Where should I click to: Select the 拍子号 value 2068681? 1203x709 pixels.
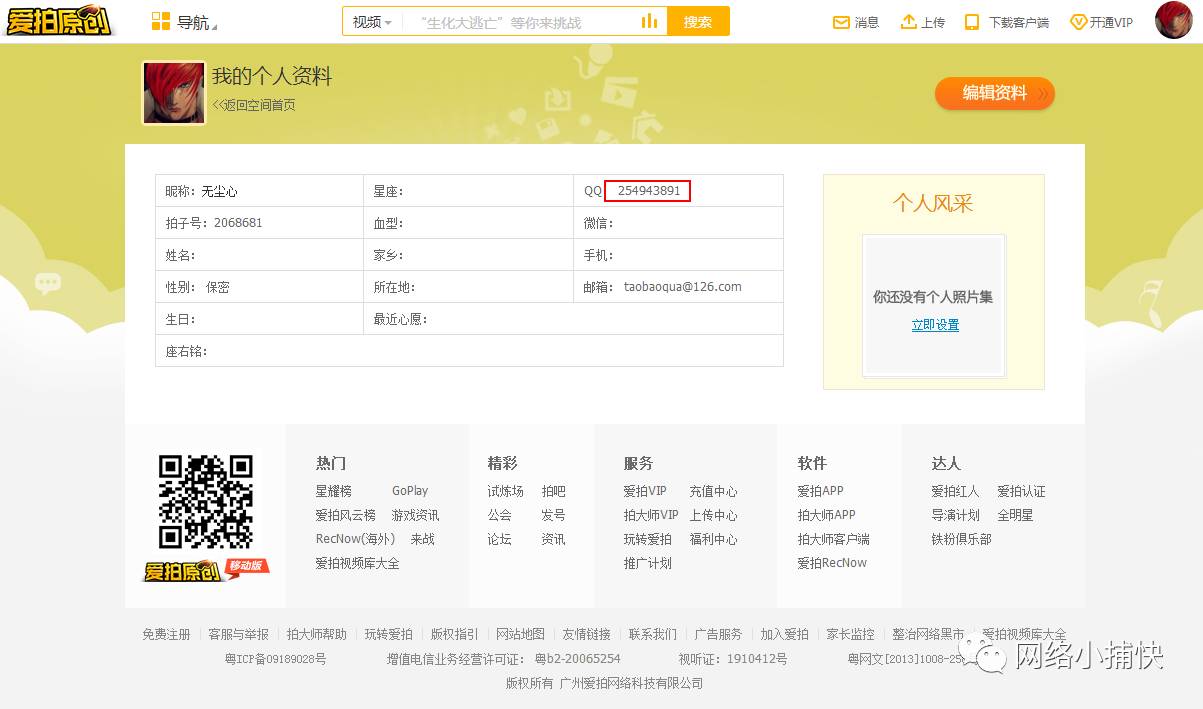(x=238, y=223)
